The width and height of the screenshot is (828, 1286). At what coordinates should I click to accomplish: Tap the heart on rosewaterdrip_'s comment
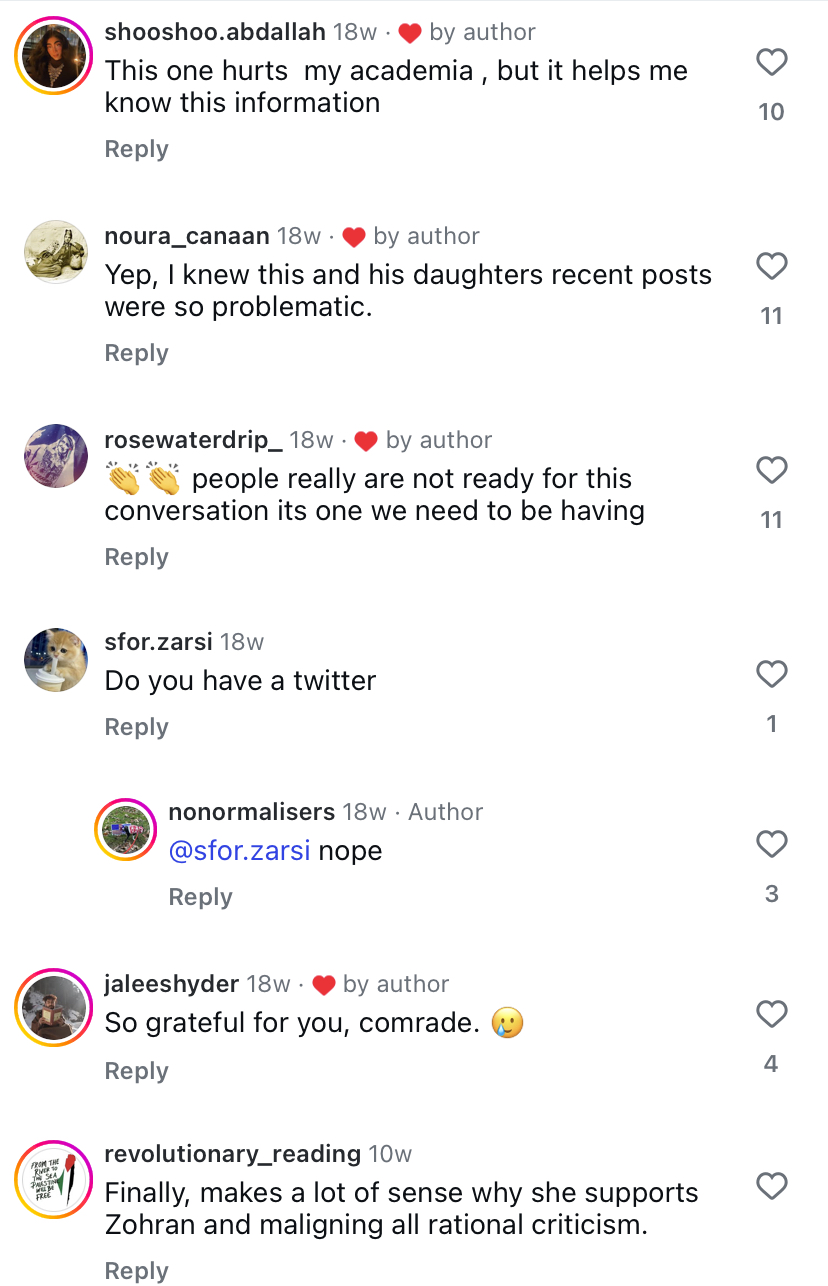(x=771, y=471)
